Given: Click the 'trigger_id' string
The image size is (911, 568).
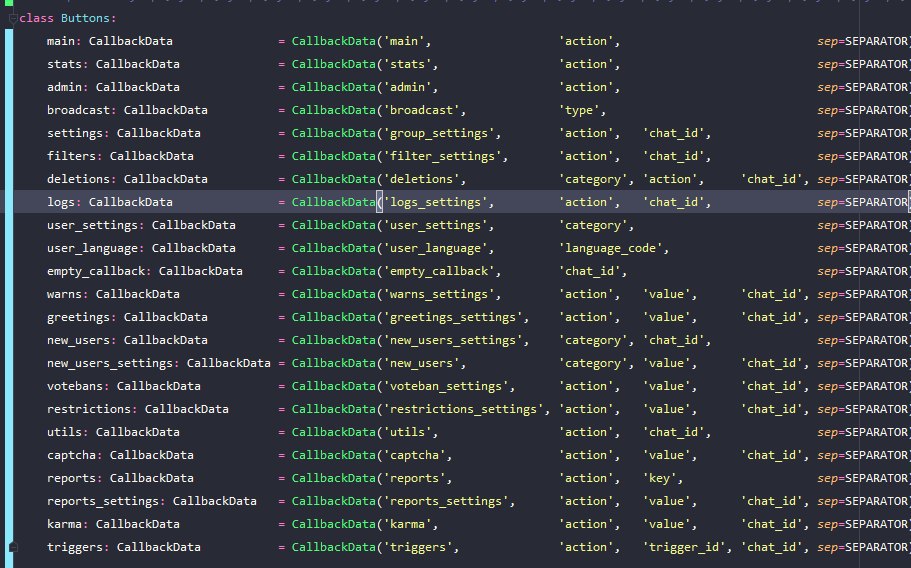Looking at the screenshot, I should pyautogui.click(x=684, y=547).
